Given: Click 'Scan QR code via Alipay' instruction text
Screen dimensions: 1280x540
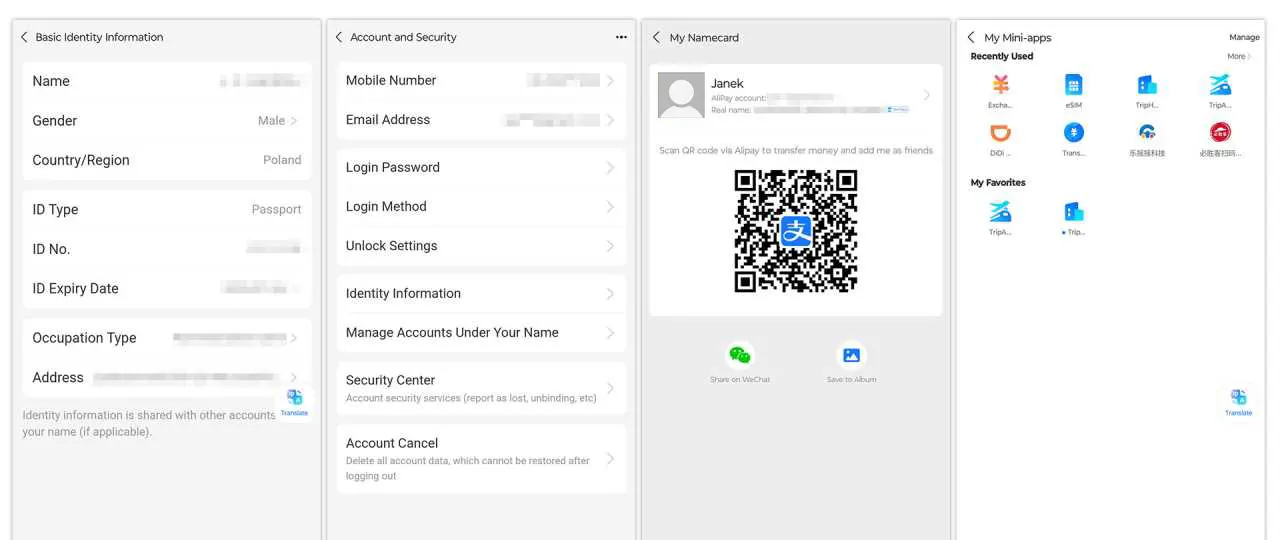Looking at the screenshot, I should [x=796, y=150].
